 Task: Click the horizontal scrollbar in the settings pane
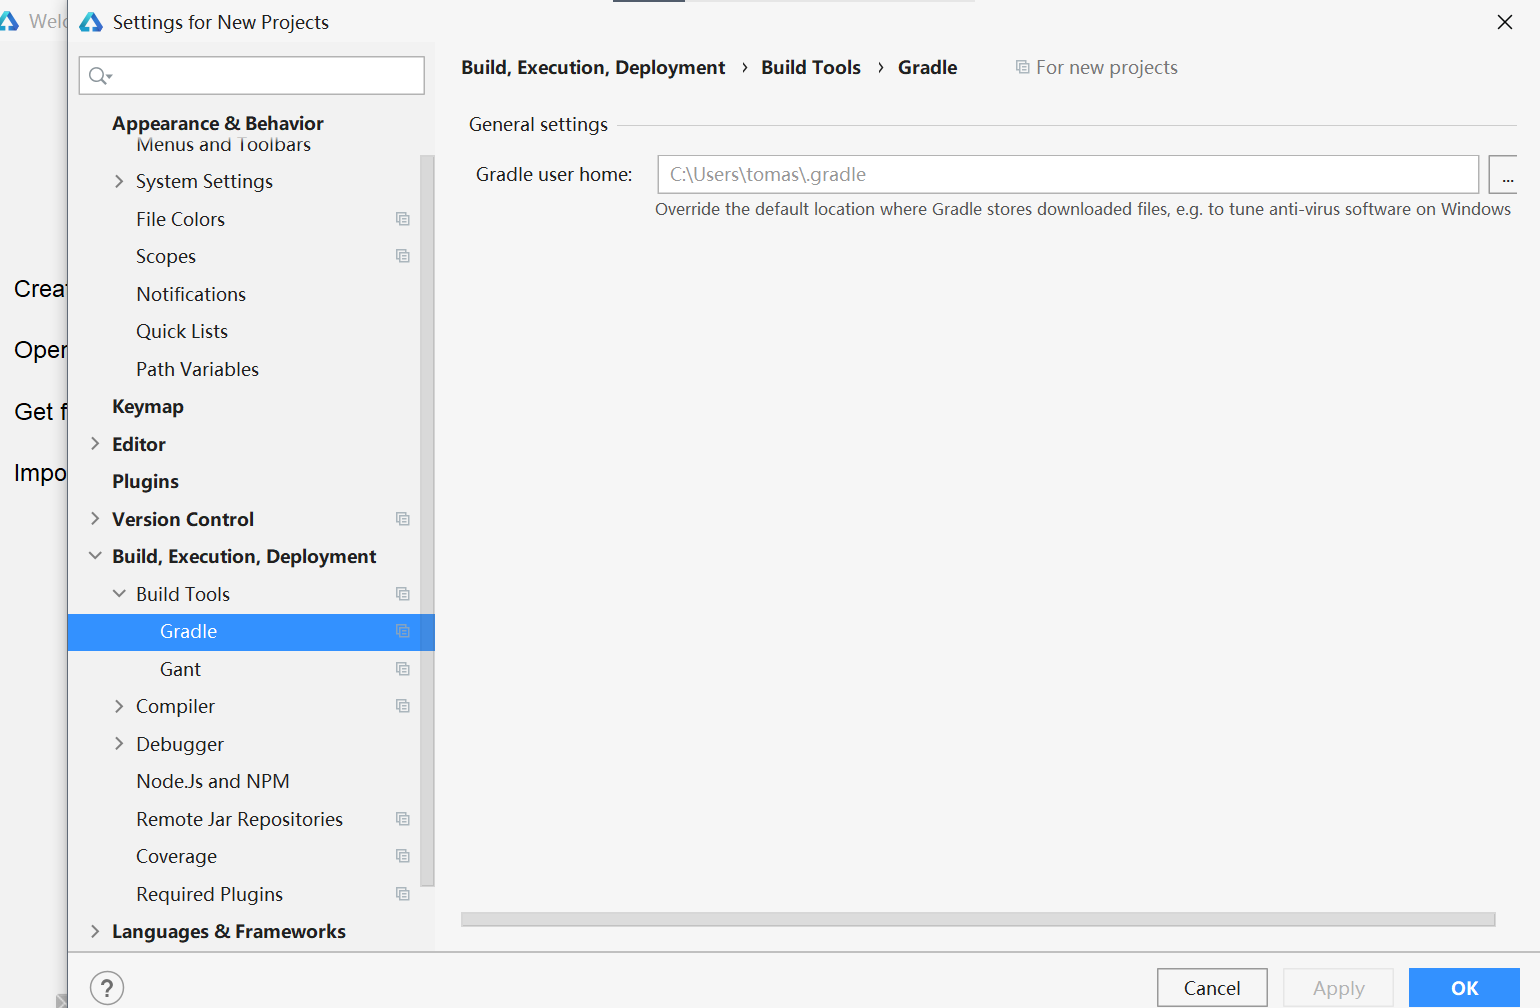click(978, 919)
